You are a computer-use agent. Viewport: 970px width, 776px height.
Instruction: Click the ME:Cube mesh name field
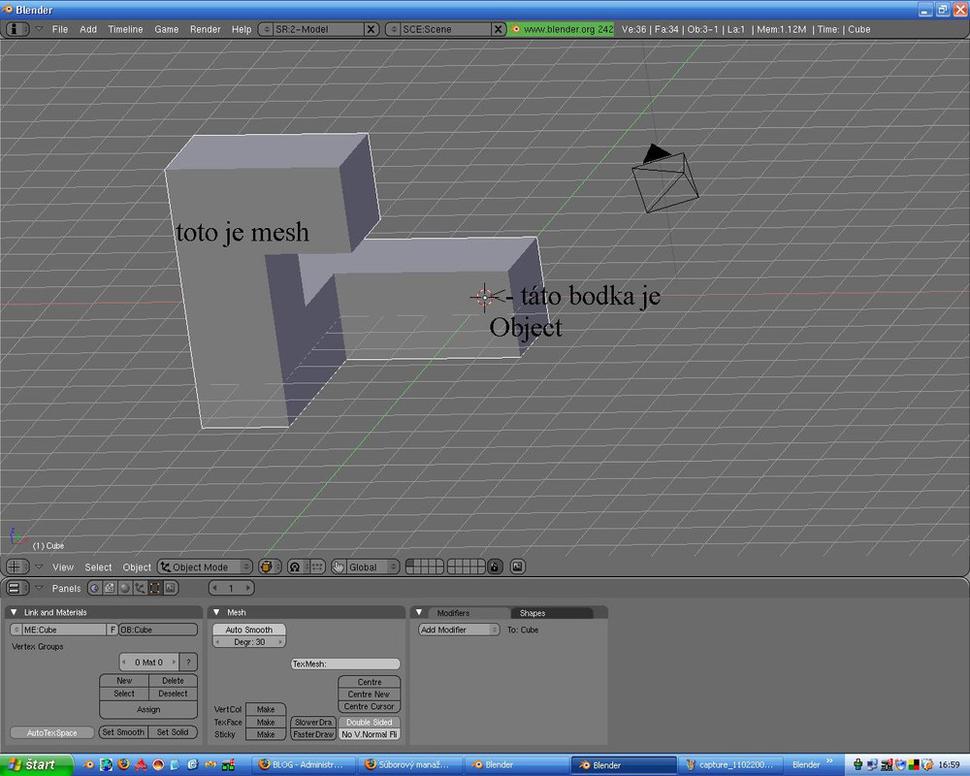click(x=64, y=629)
